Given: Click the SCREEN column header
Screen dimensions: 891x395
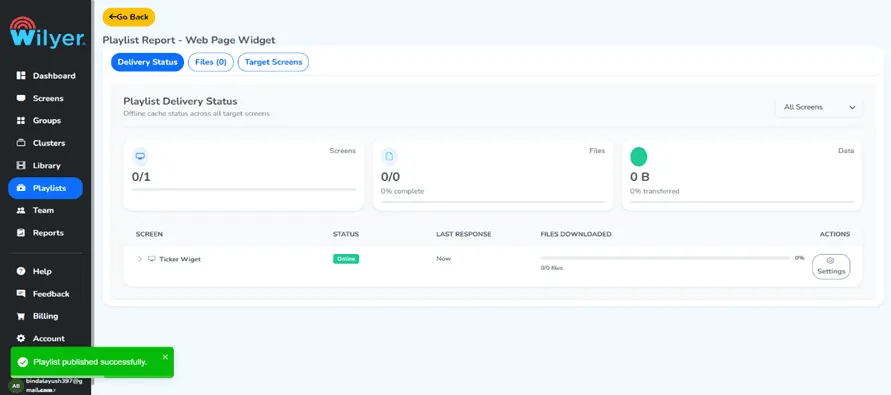Looking at the screenshot, I should tap(149, 234).
